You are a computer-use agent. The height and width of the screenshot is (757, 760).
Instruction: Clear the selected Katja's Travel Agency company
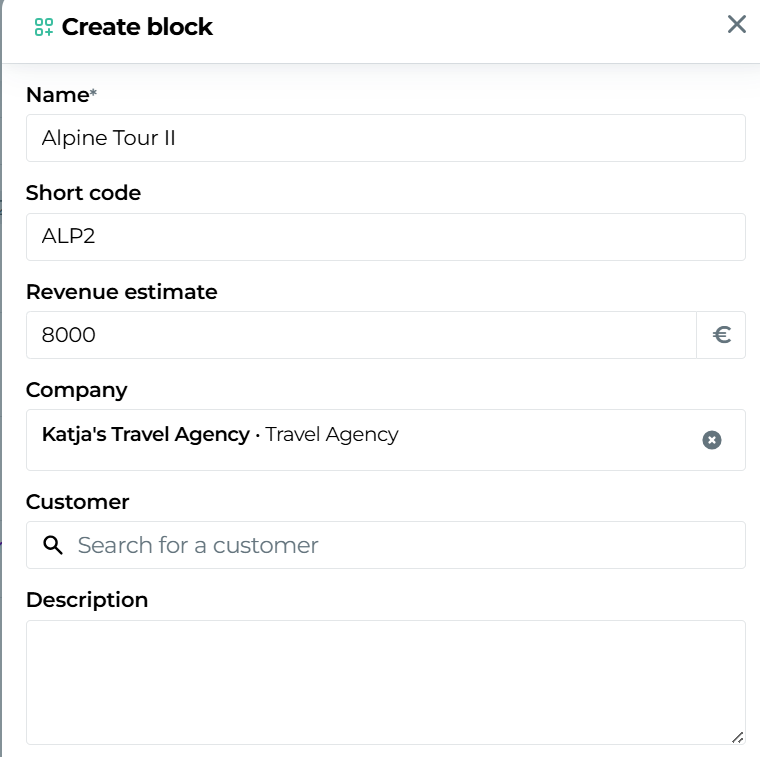click(x=711, y=440)
